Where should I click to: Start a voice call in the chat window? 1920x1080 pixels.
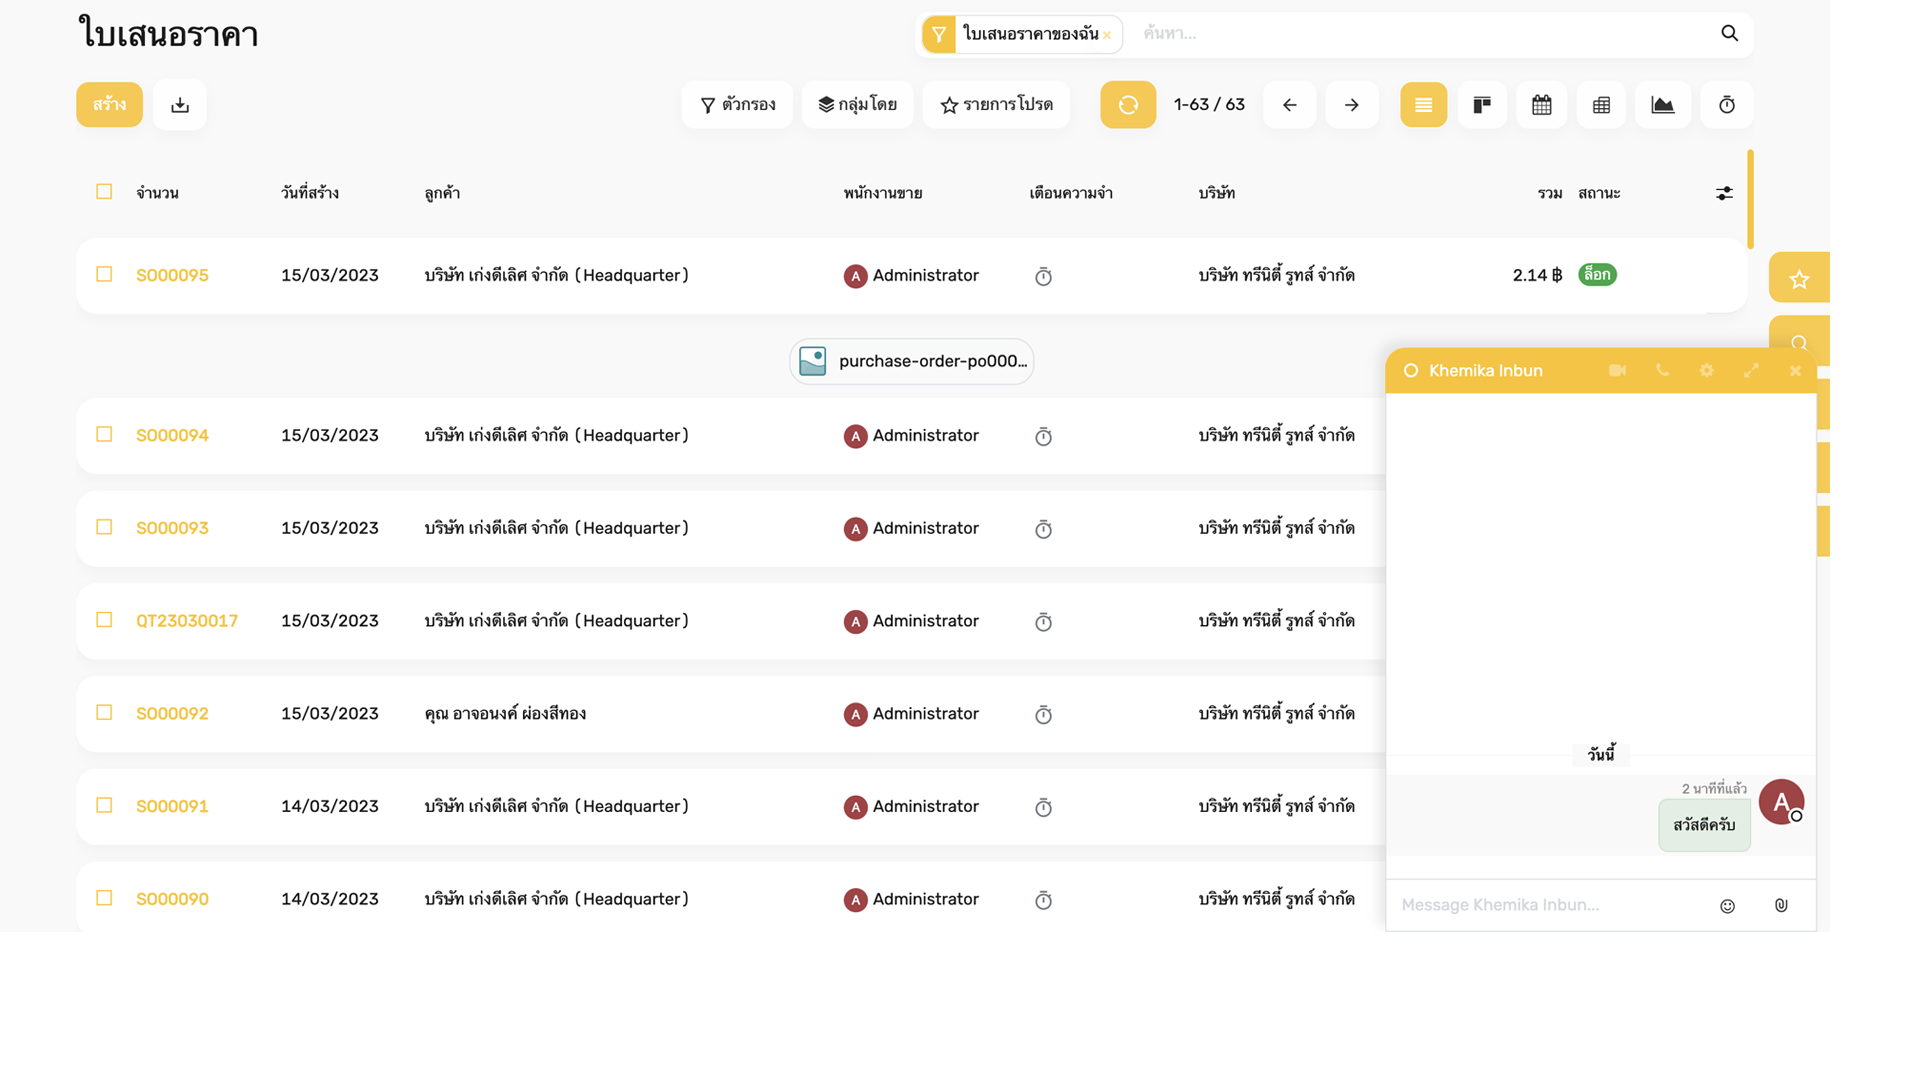tap(1662, 370)
